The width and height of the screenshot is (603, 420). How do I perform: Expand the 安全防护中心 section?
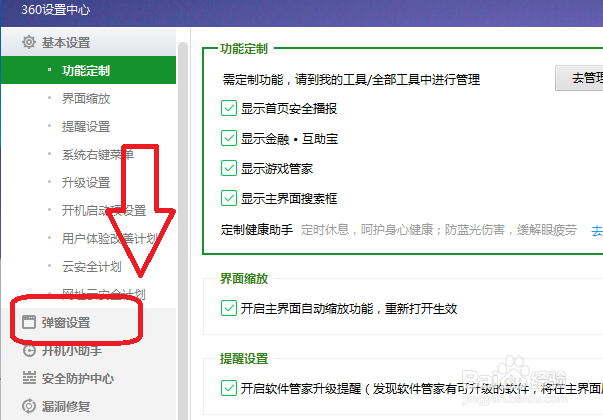point(88,378)
